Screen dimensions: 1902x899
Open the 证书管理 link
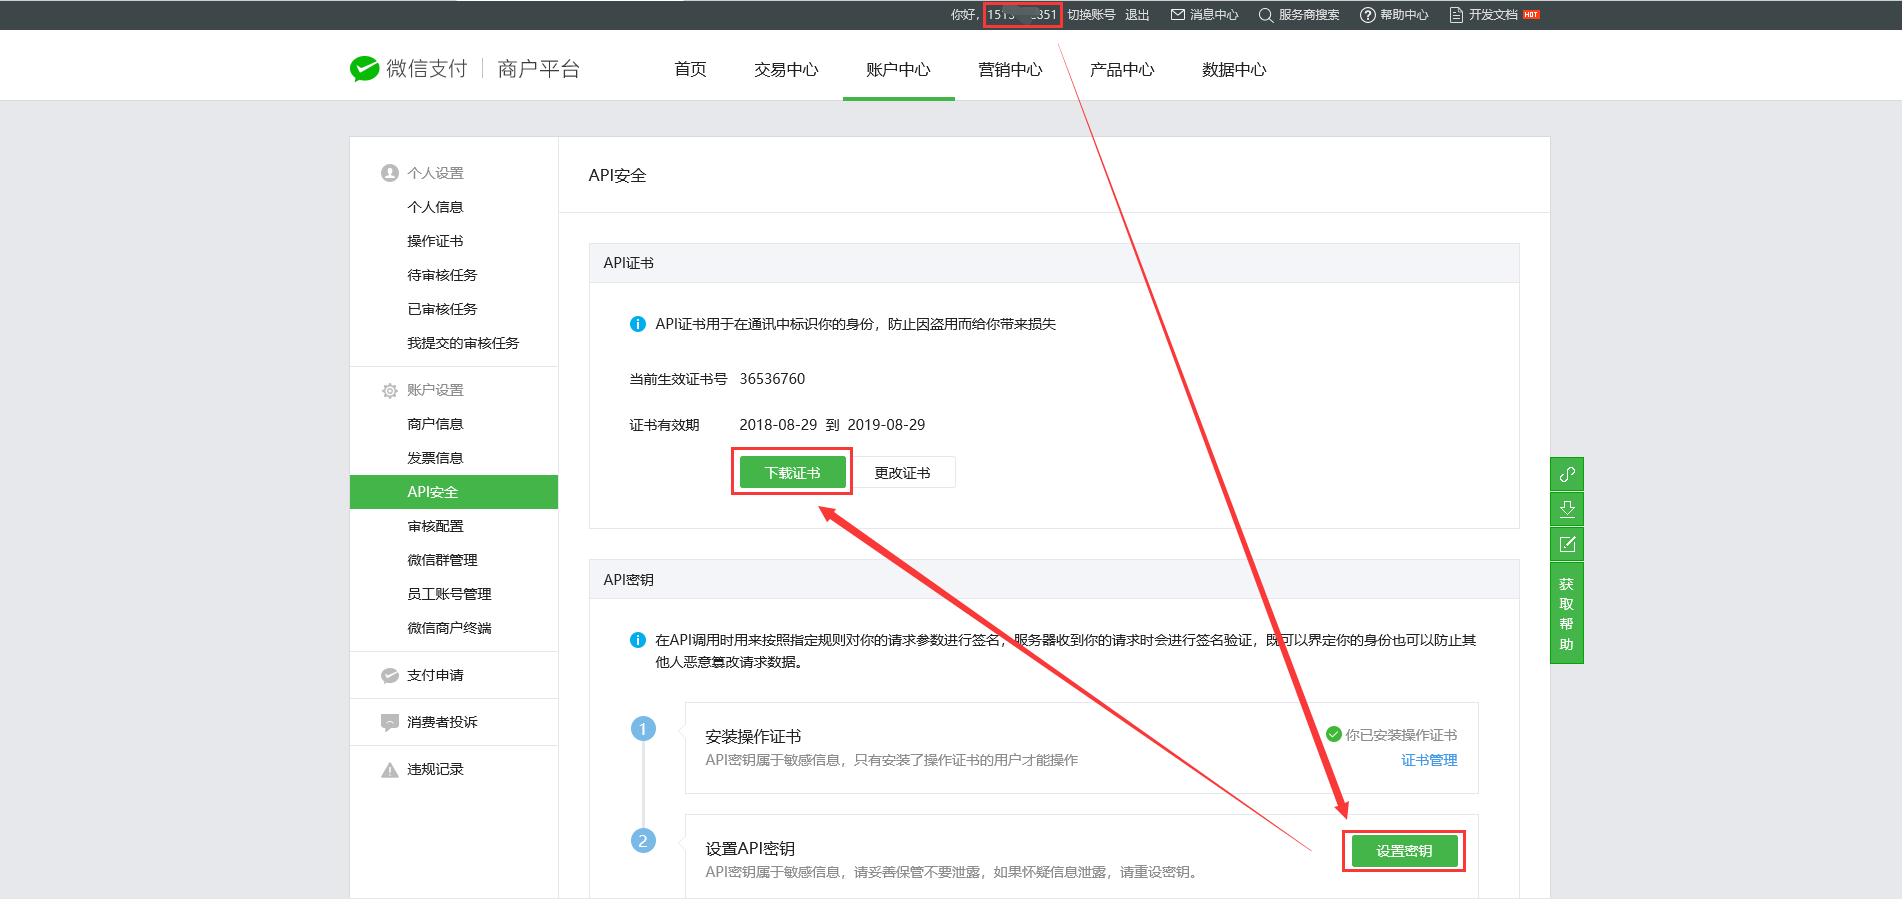(1429, 760)
